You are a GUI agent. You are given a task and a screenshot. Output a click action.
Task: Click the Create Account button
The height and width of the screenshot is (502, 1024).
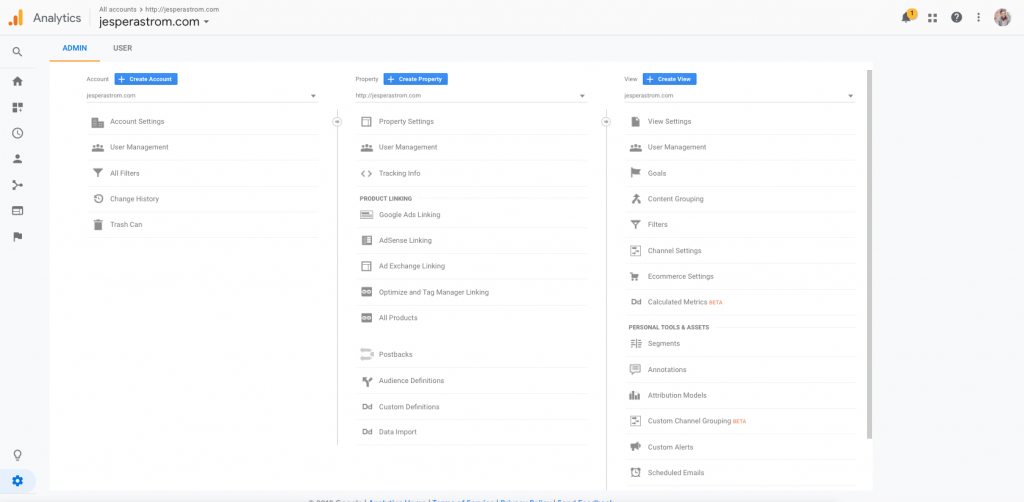coord(146,79)
